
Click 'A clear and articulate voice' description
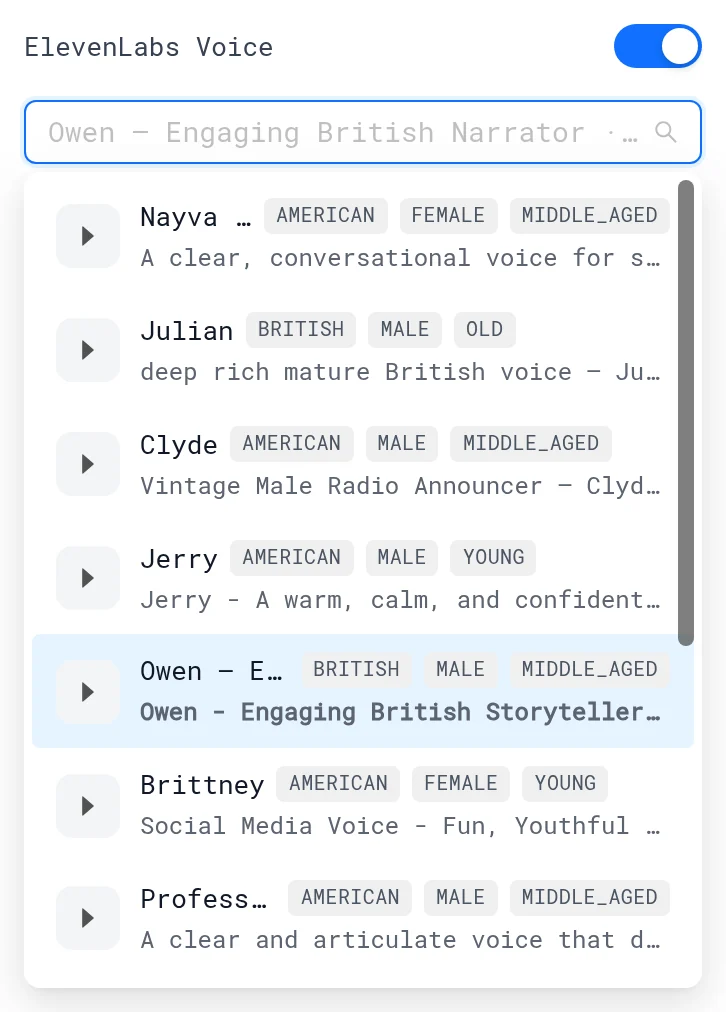[400, 940]
